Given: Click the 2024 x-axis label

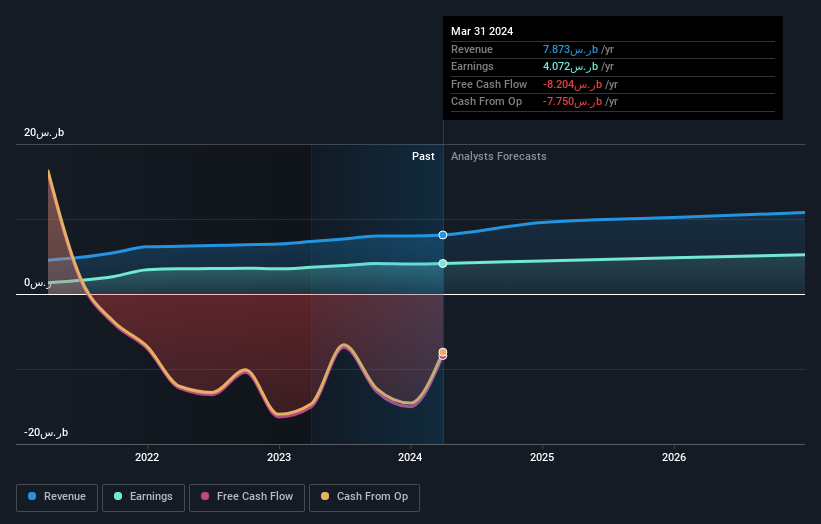Looking at the screenshot, I should [410, 457].
